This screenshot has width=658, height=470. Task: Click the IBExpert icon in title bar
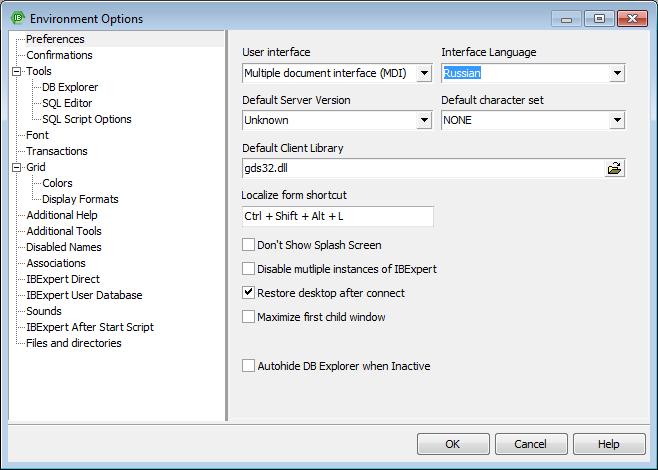18,18
